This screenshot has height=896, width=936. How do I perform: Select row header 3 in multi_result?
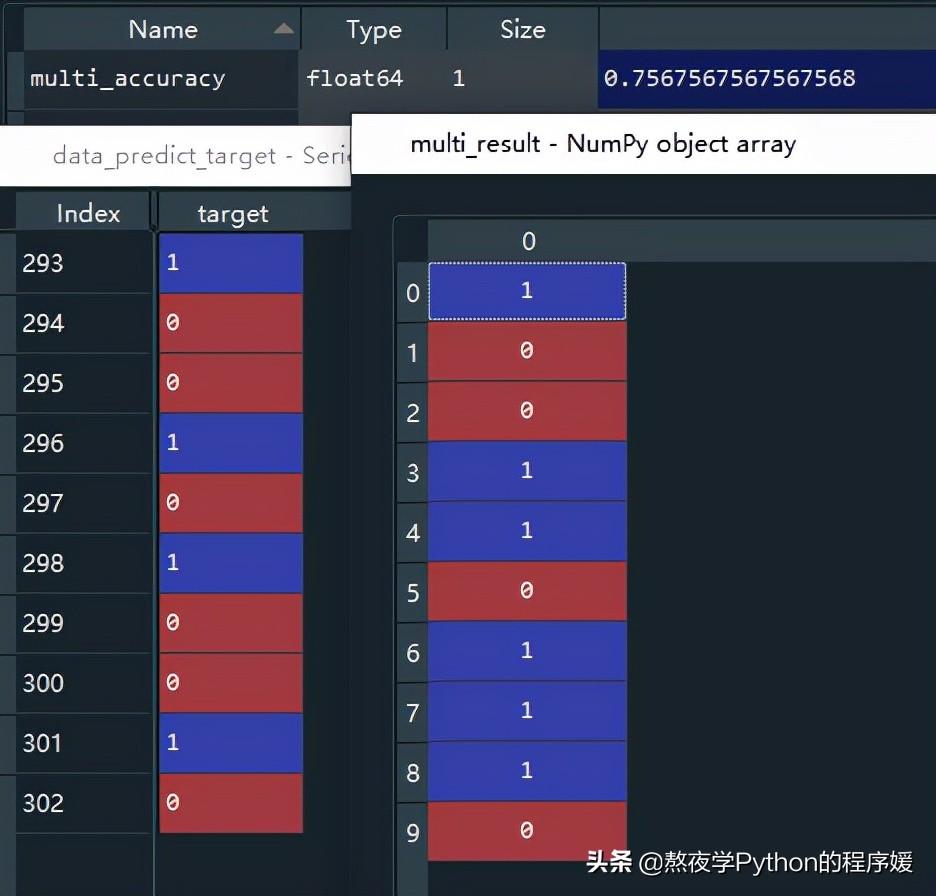point(412,473)
